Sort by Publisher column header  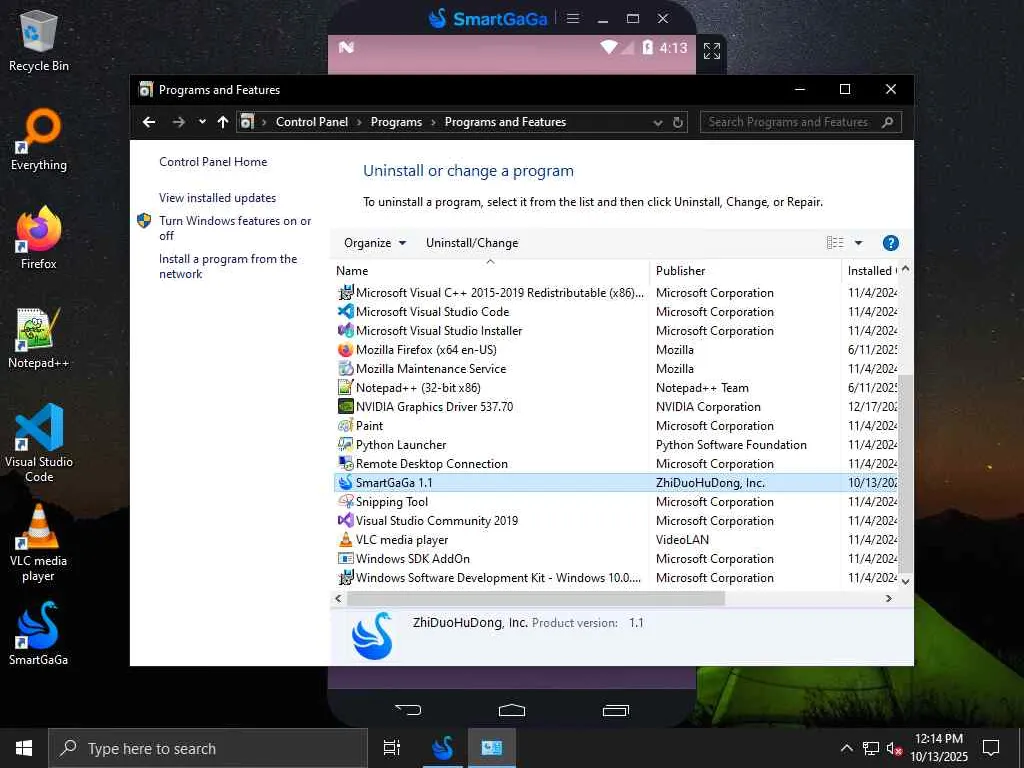745,270
